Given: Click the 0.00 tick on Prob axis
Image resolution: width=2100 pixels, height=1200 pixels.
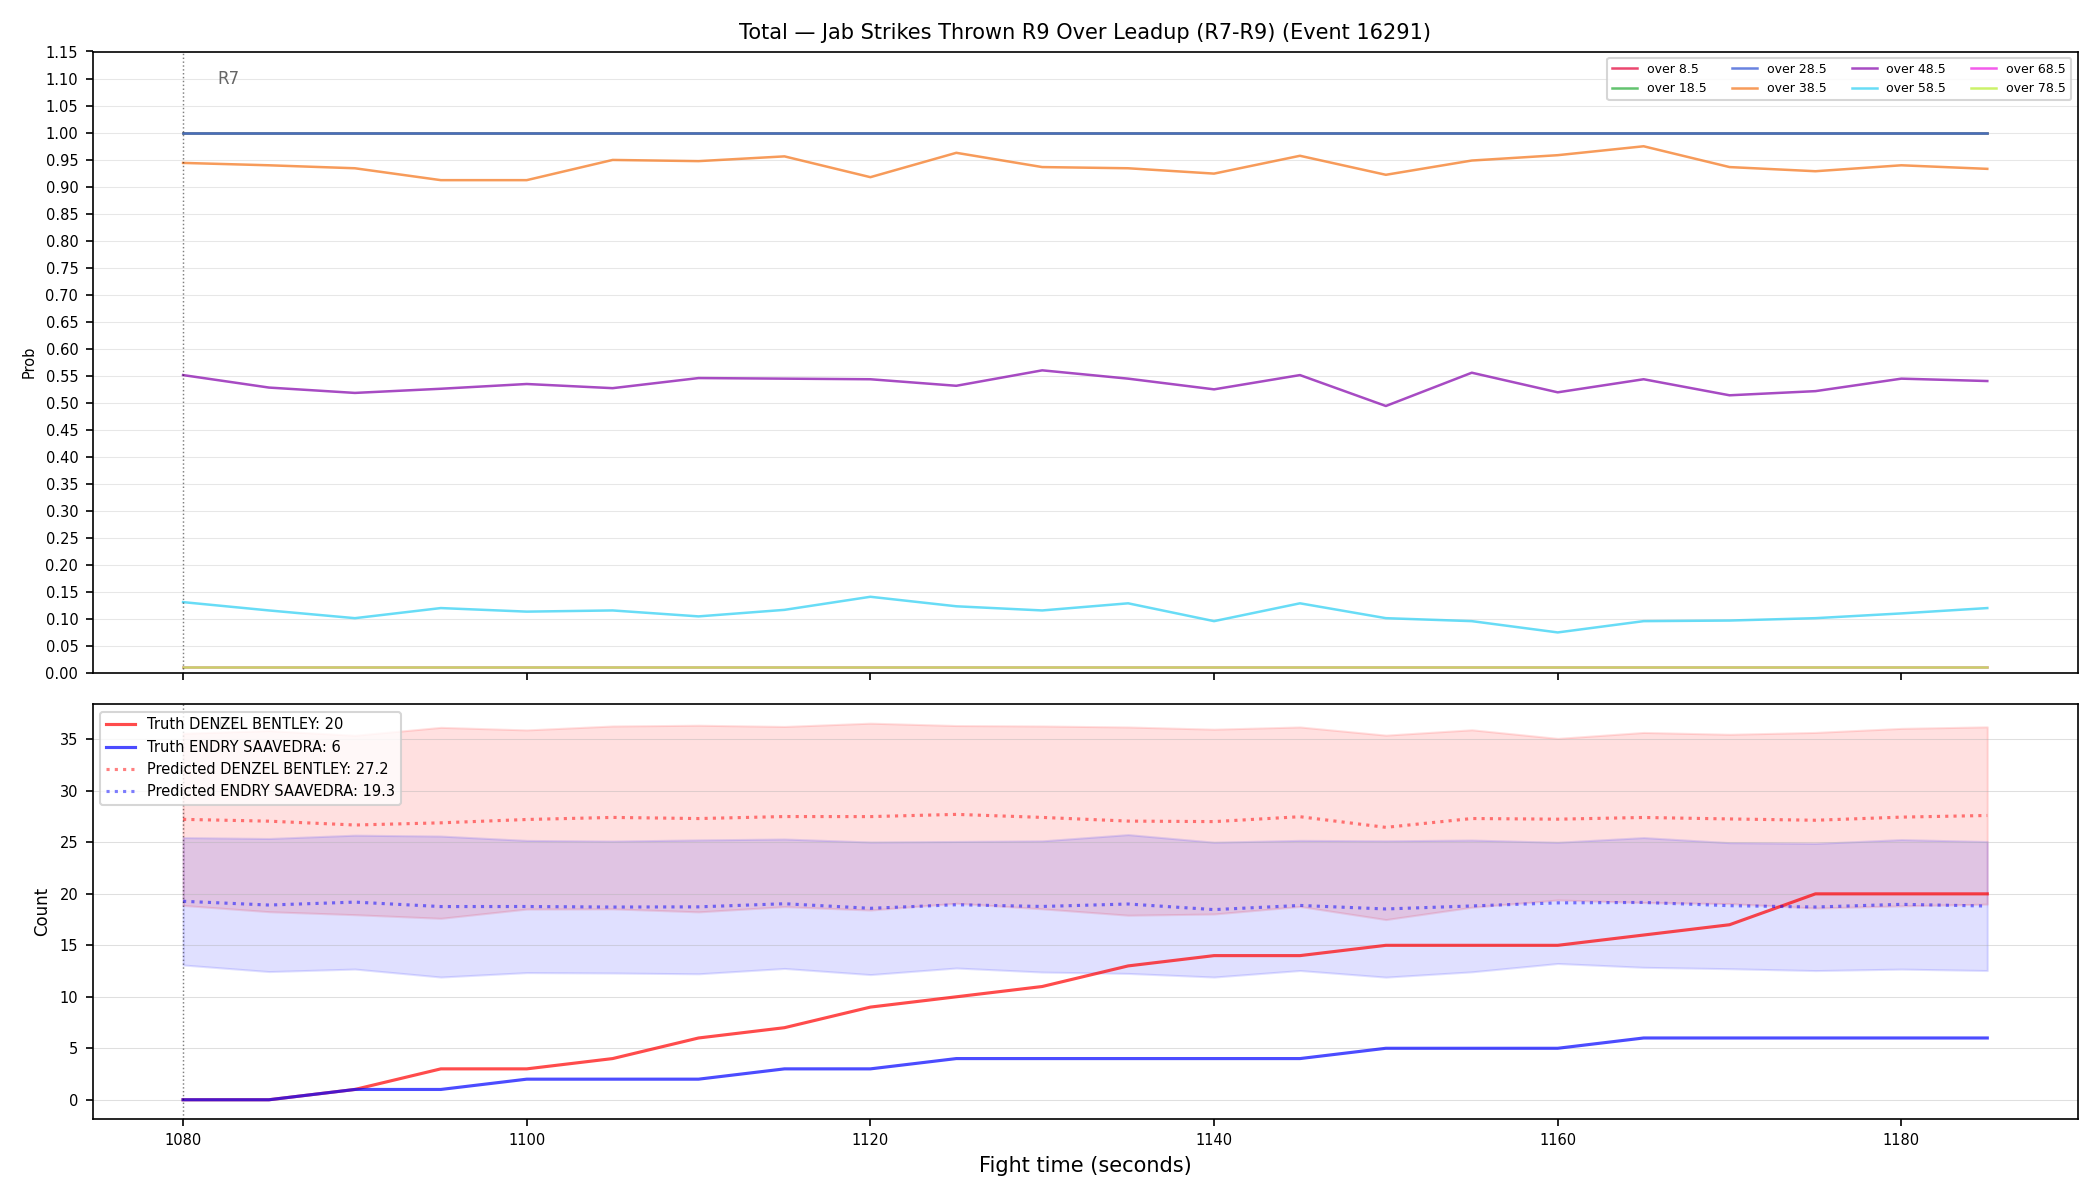Looking at the screenshot, I should (62, 673).
